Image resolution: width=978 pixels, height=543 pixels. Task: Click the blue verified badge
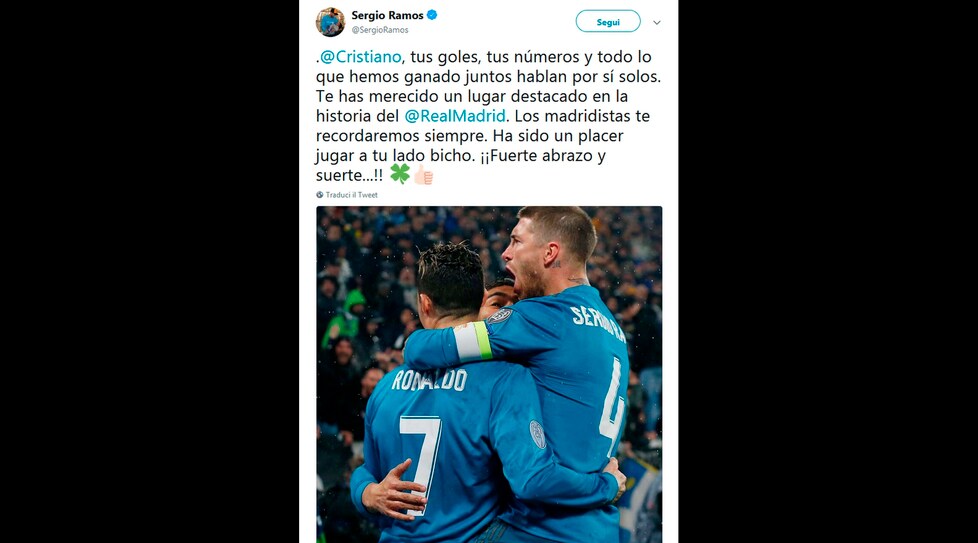click(432, 15)
